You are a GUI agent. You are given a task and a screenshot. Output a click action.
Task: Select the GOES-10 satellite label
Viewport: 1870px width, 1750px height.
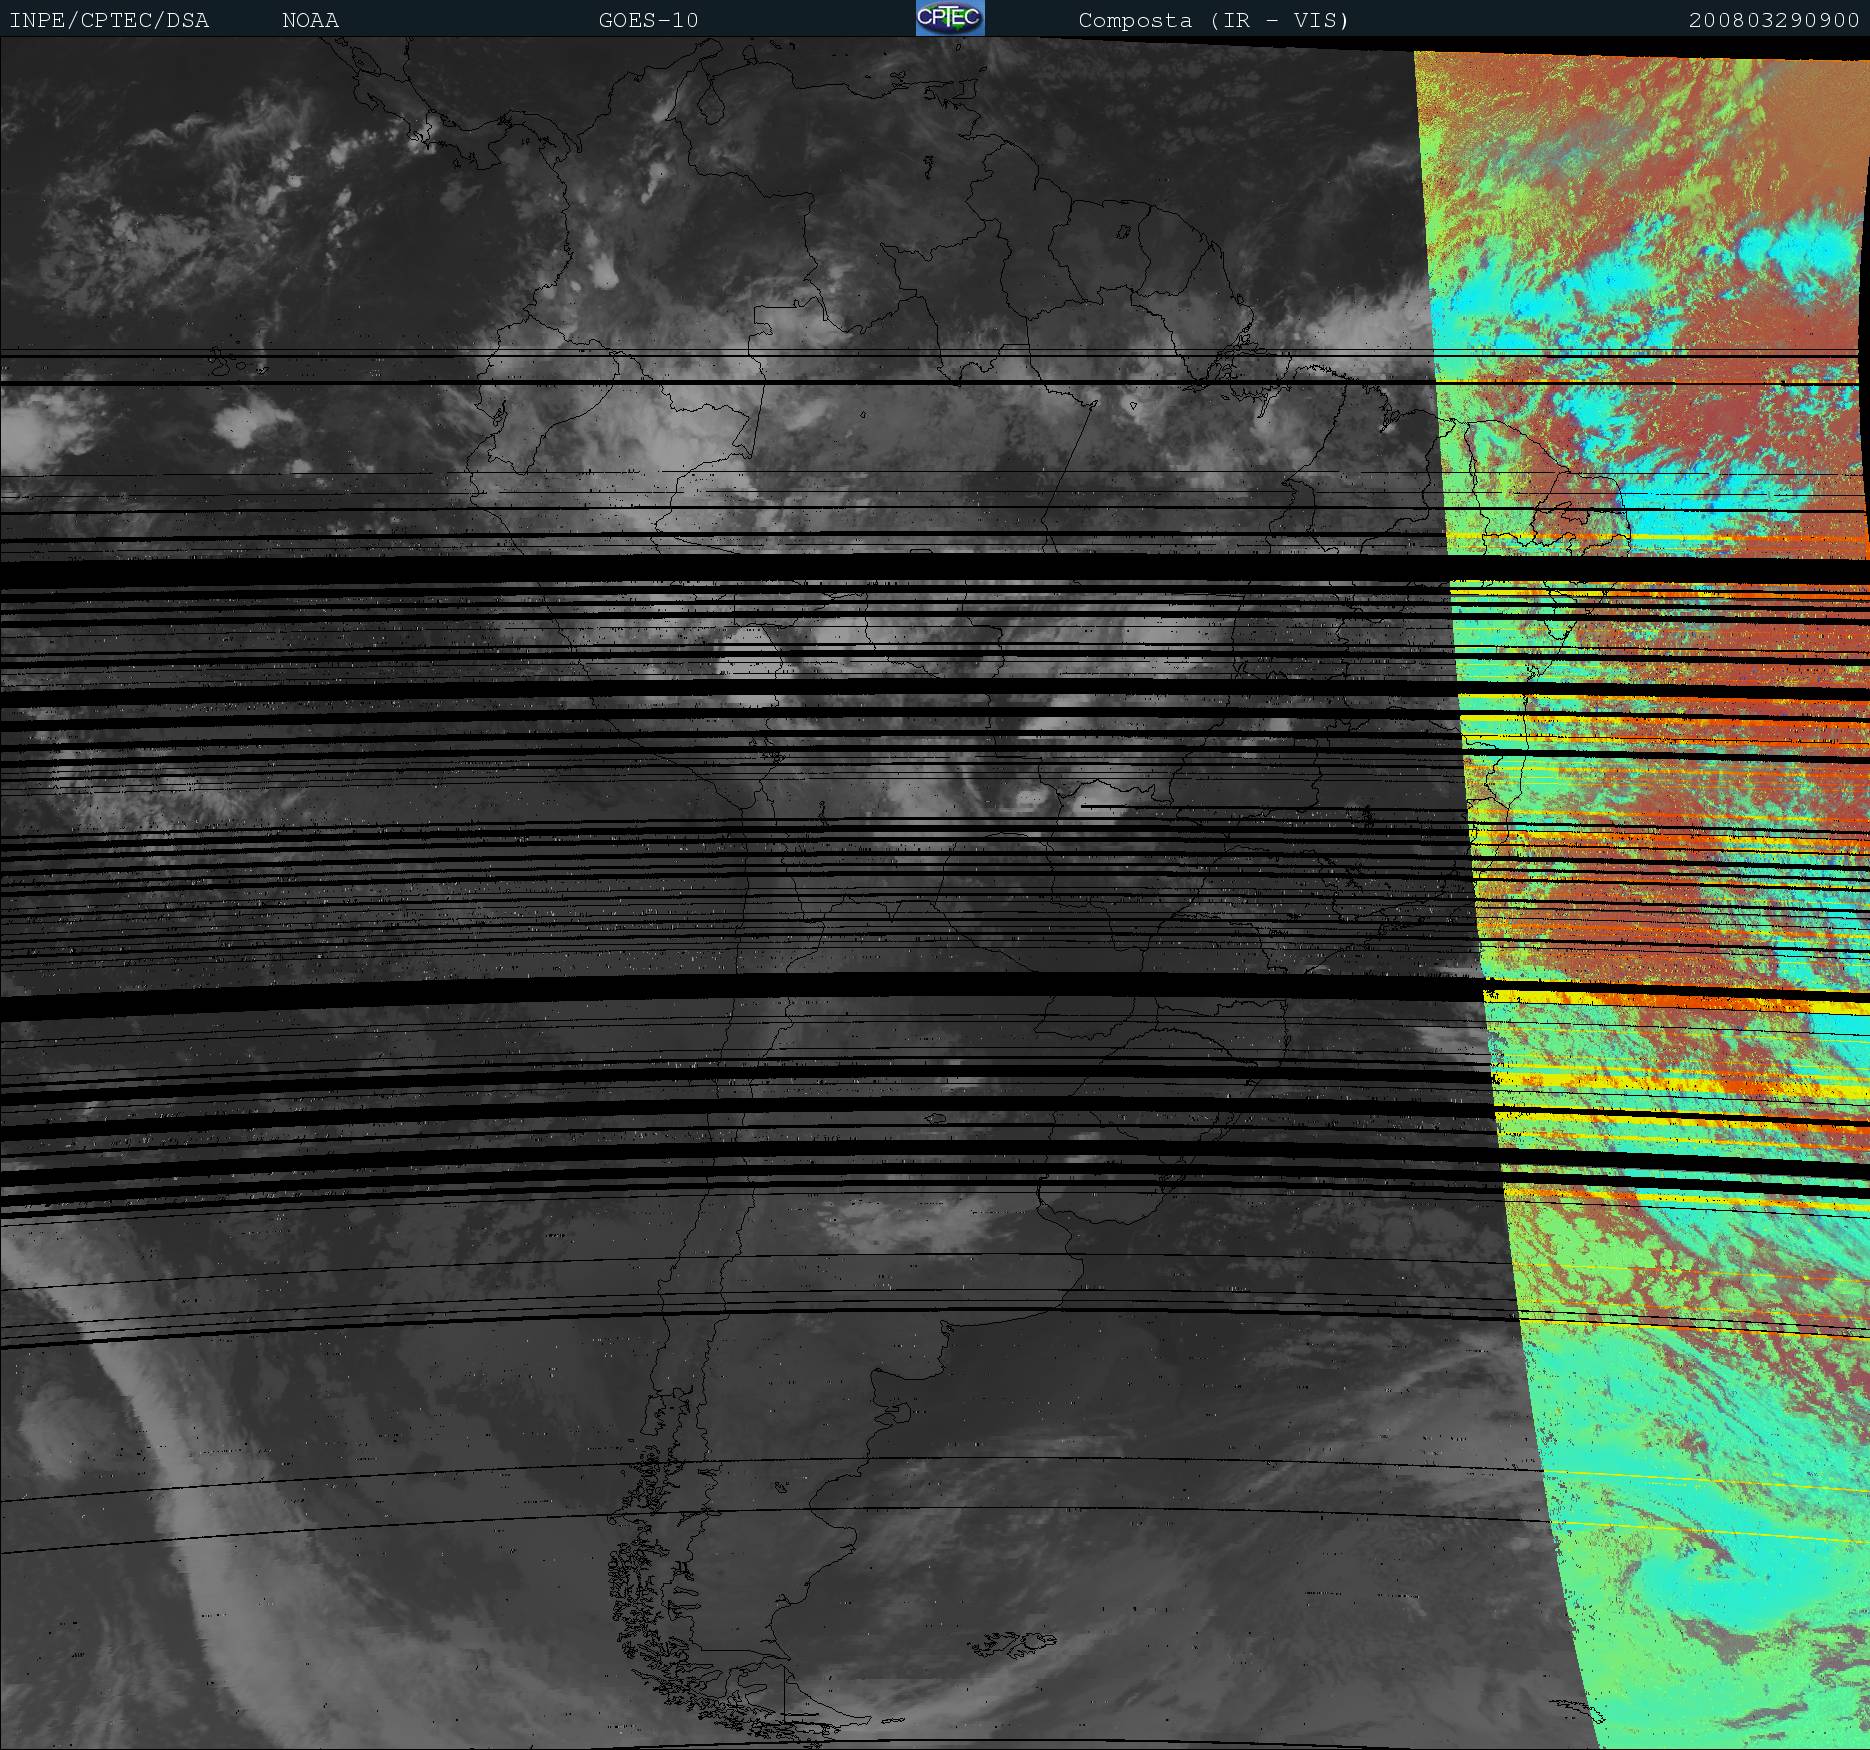pos(648,20)
